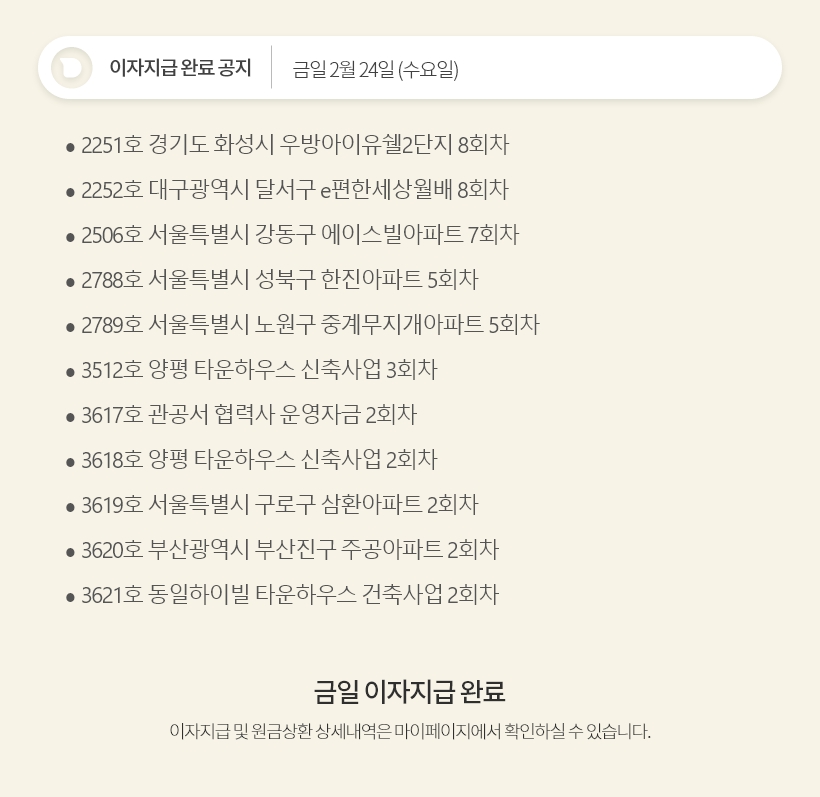Click the 마이페이지 notice text at the bottom

[x=410, y=731]
